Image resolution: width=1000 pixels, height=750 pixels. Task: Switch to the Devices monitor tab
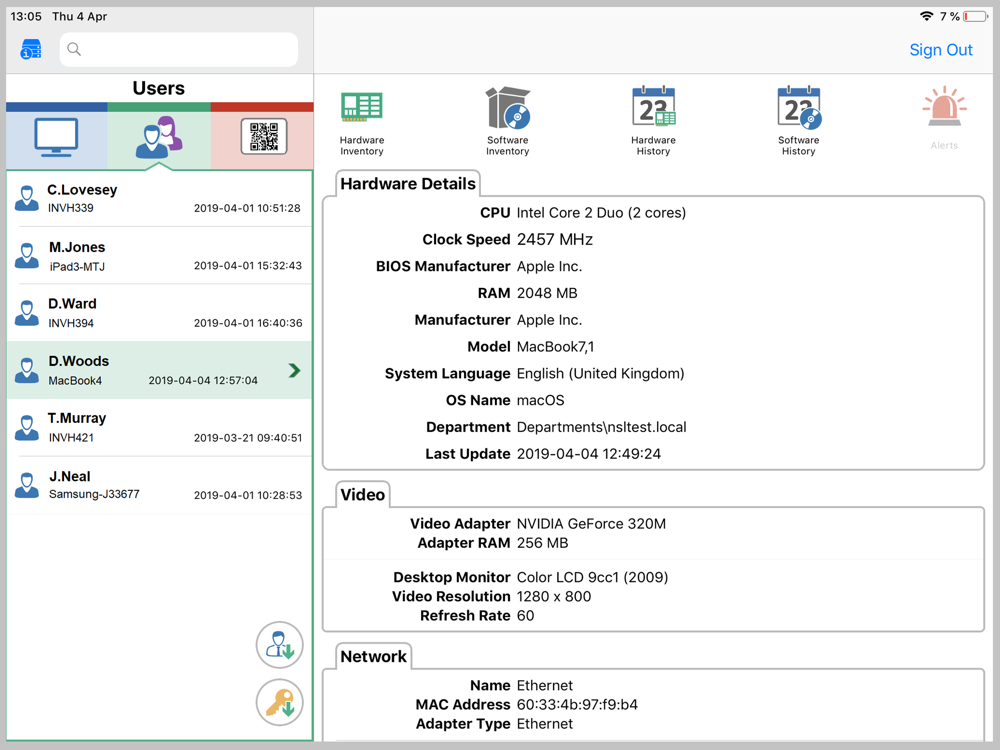[x=57, y=137]
